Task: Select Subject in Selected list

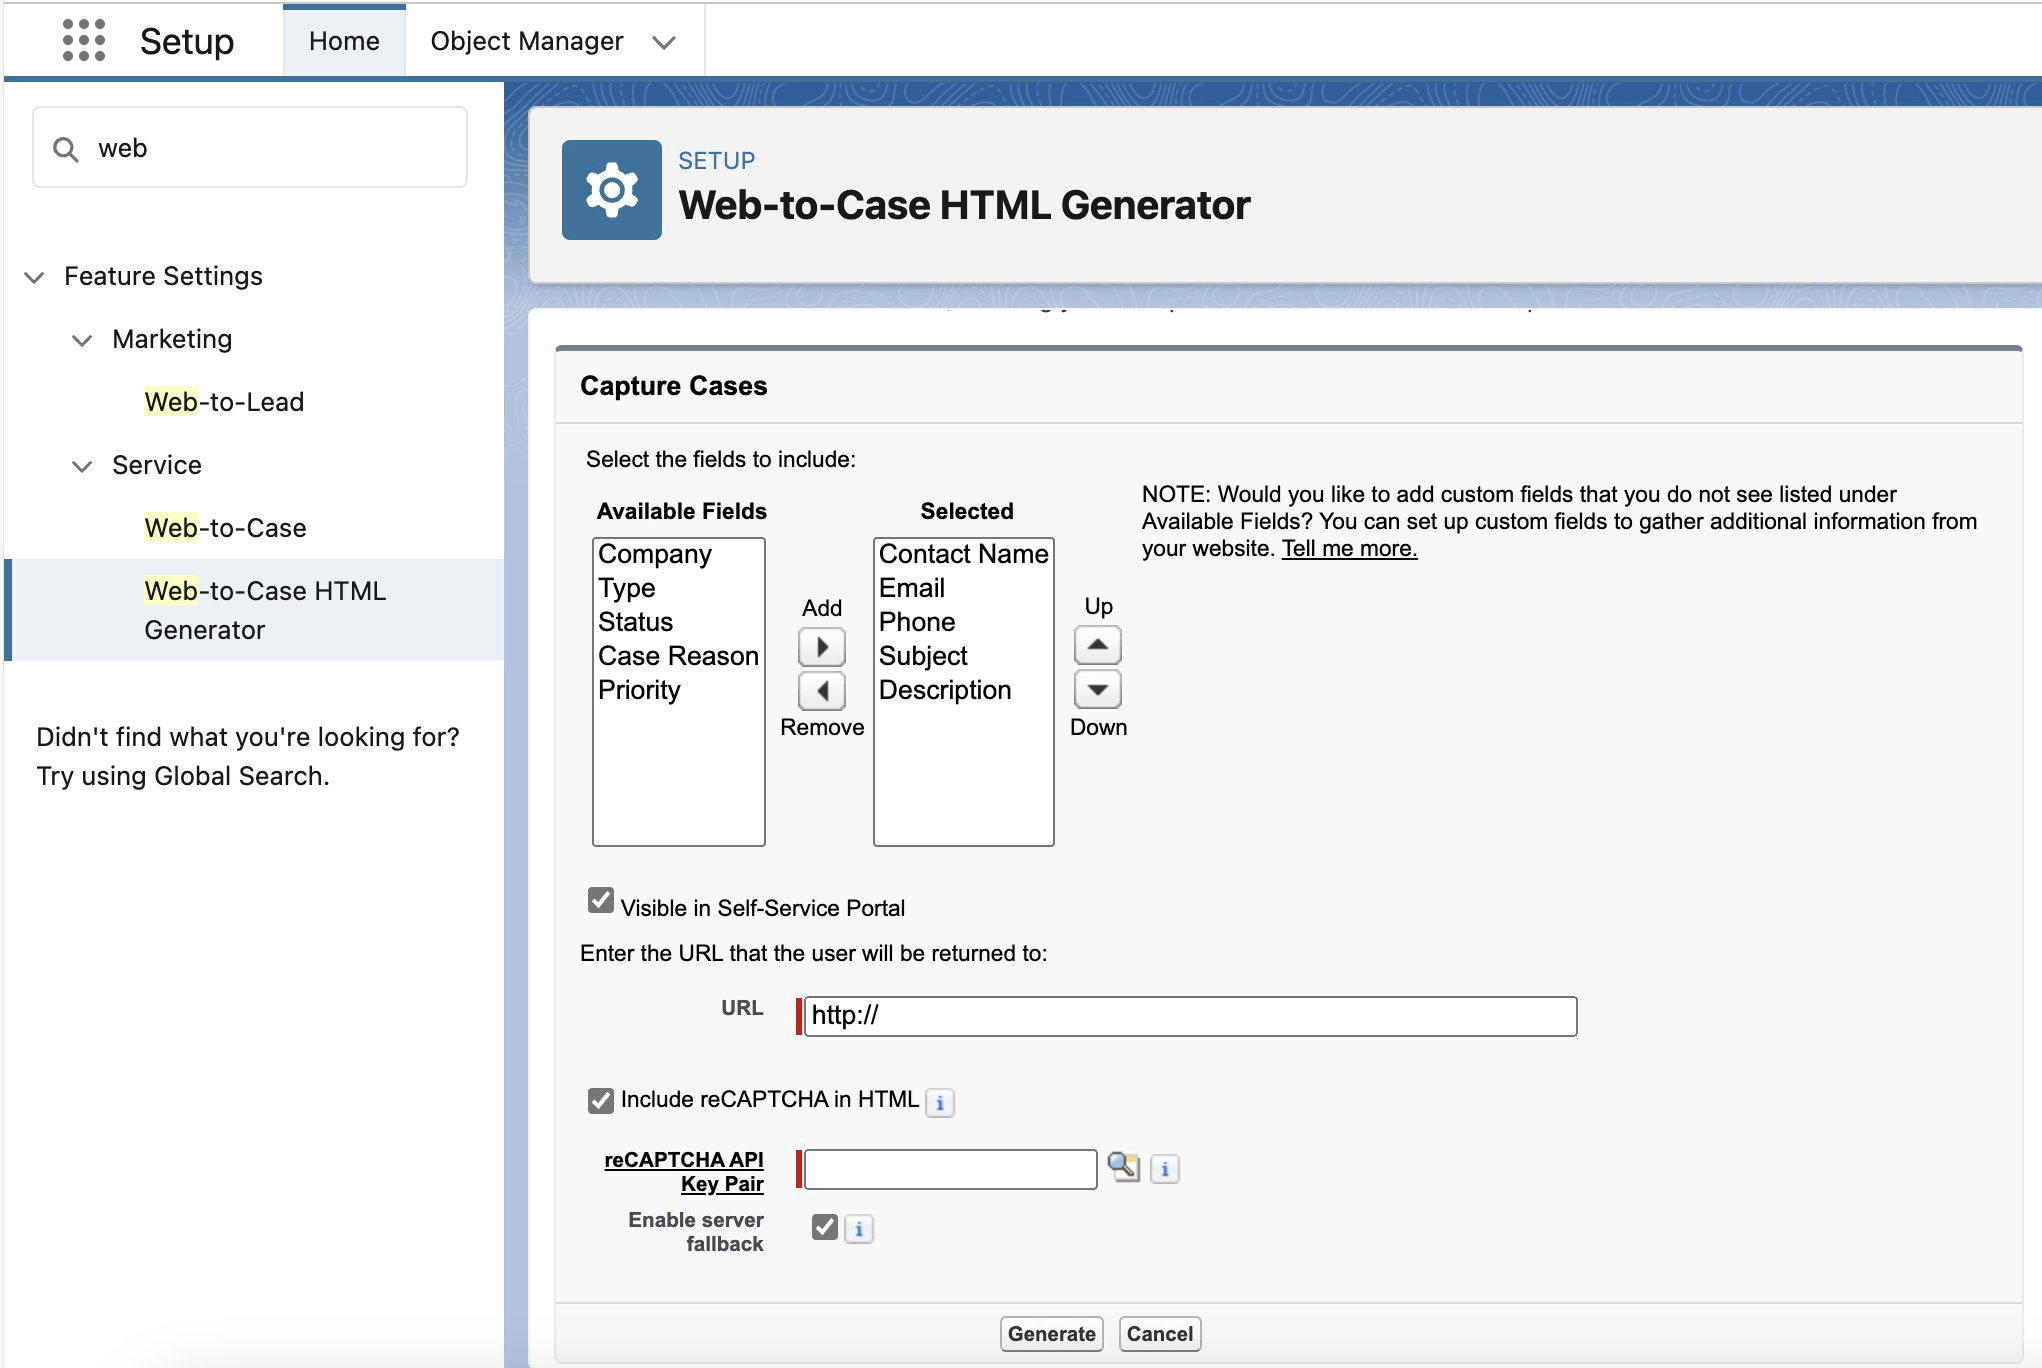Action: pyautogui.click(x=964, y=656)
